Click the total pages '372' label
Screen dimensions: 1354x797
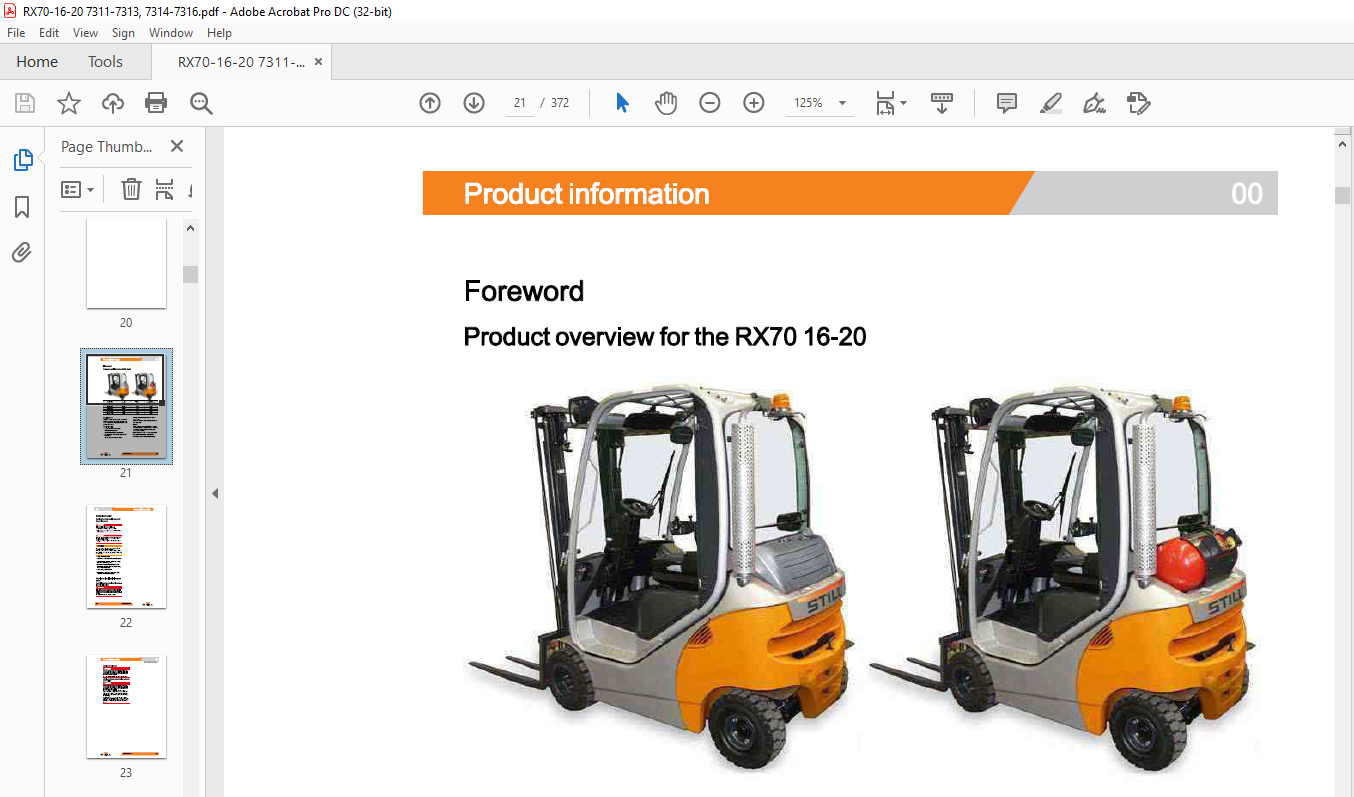(x=560, y=103)
